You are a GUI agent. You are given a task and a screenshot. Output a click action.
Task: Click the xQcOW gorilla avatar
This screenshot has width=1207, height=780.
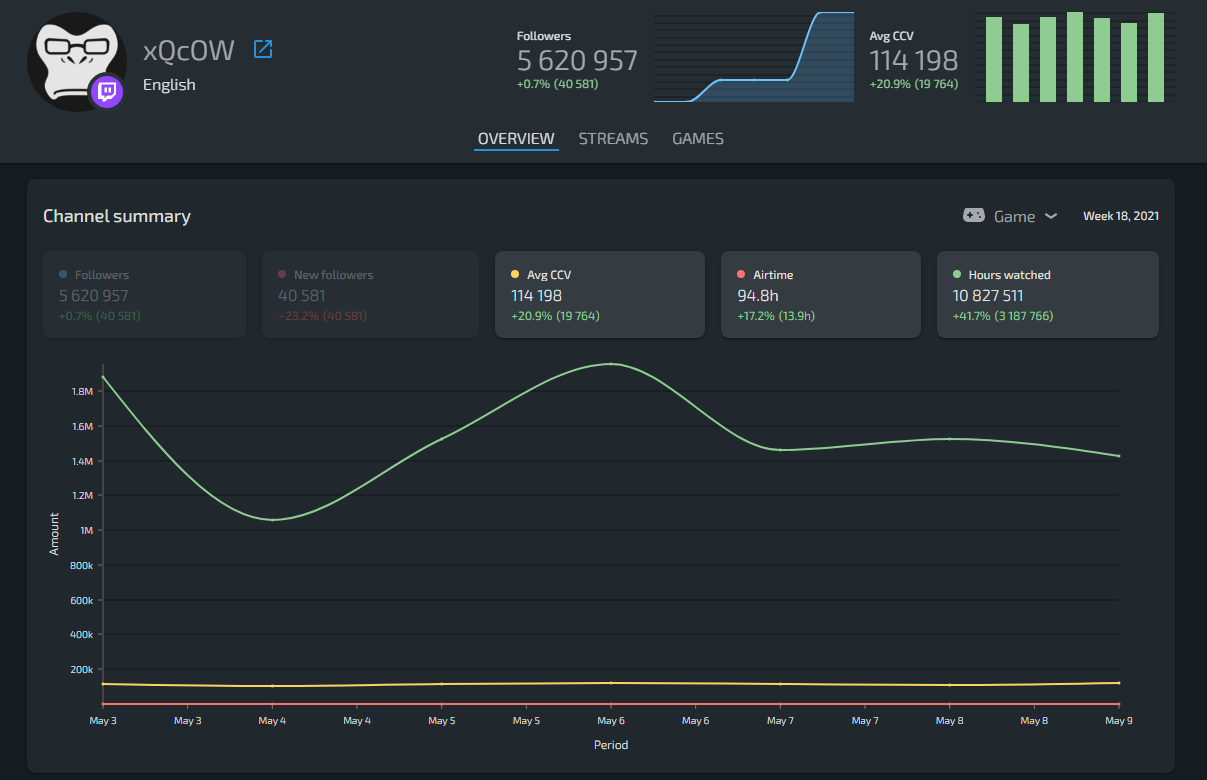click(77, 61)
